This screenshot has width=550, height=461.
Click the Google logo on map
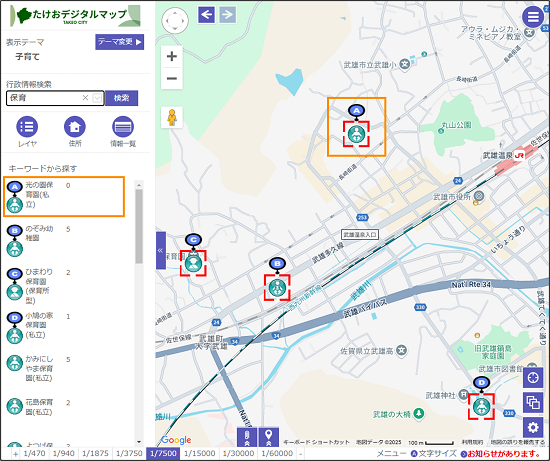[176, 440]
